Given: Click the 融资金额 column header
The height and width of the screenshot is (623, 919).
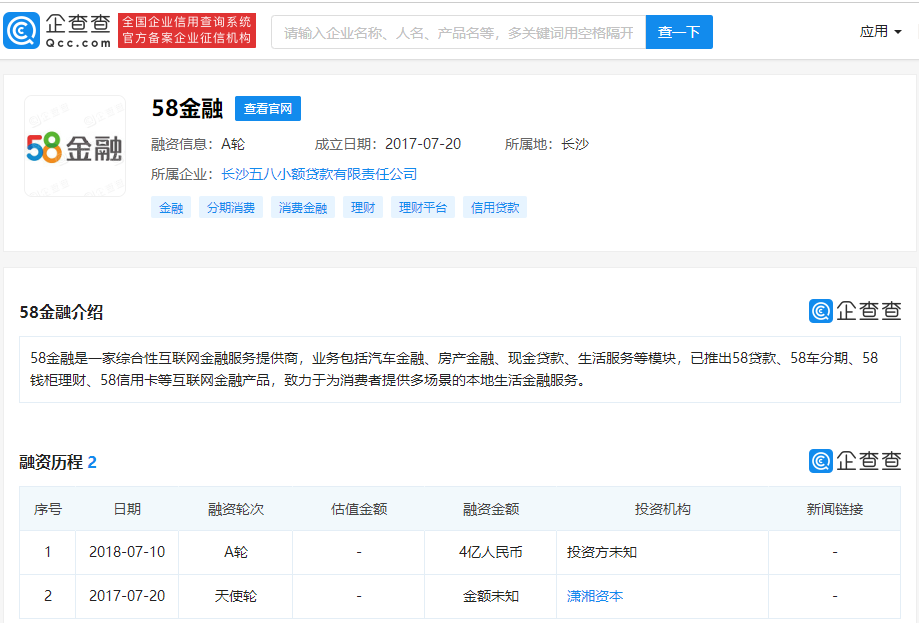Looking at the screenshot, I should click(x=491, y=509).
